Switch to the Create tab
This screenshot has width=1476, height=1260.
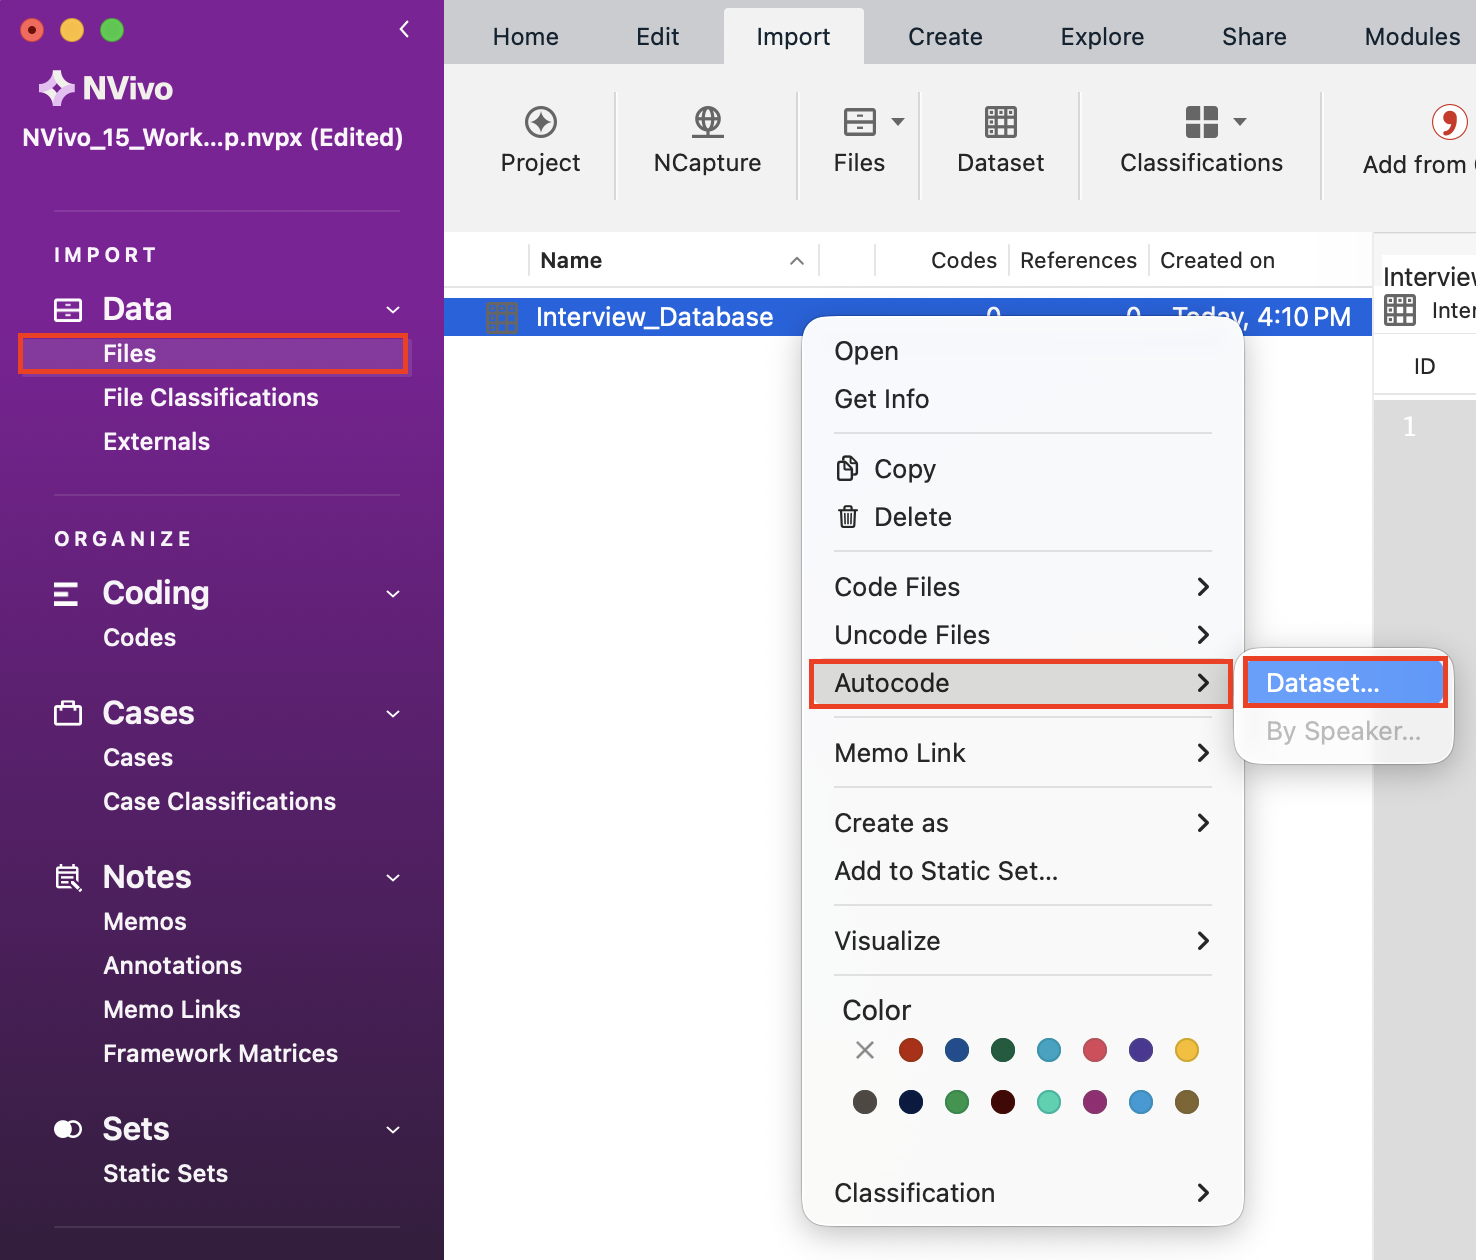945,37
